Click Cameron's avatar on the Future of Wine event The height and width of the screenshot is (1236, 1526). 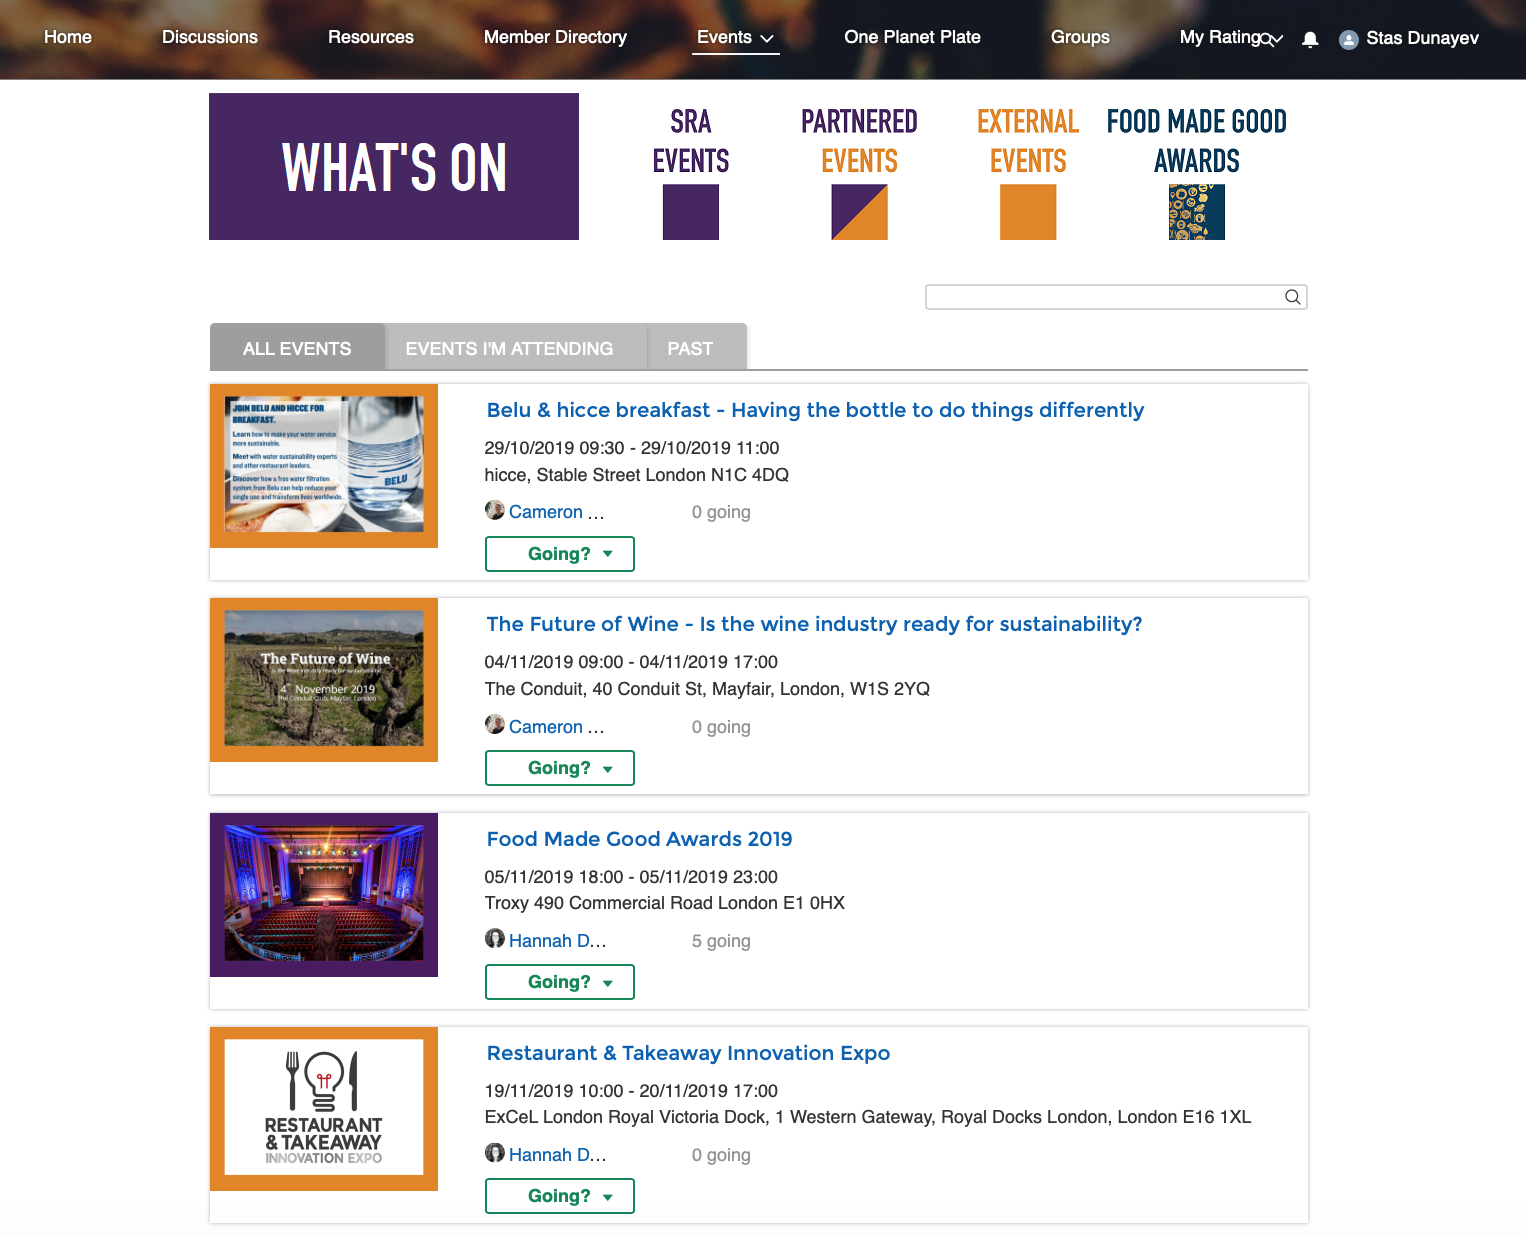point(495,724)
